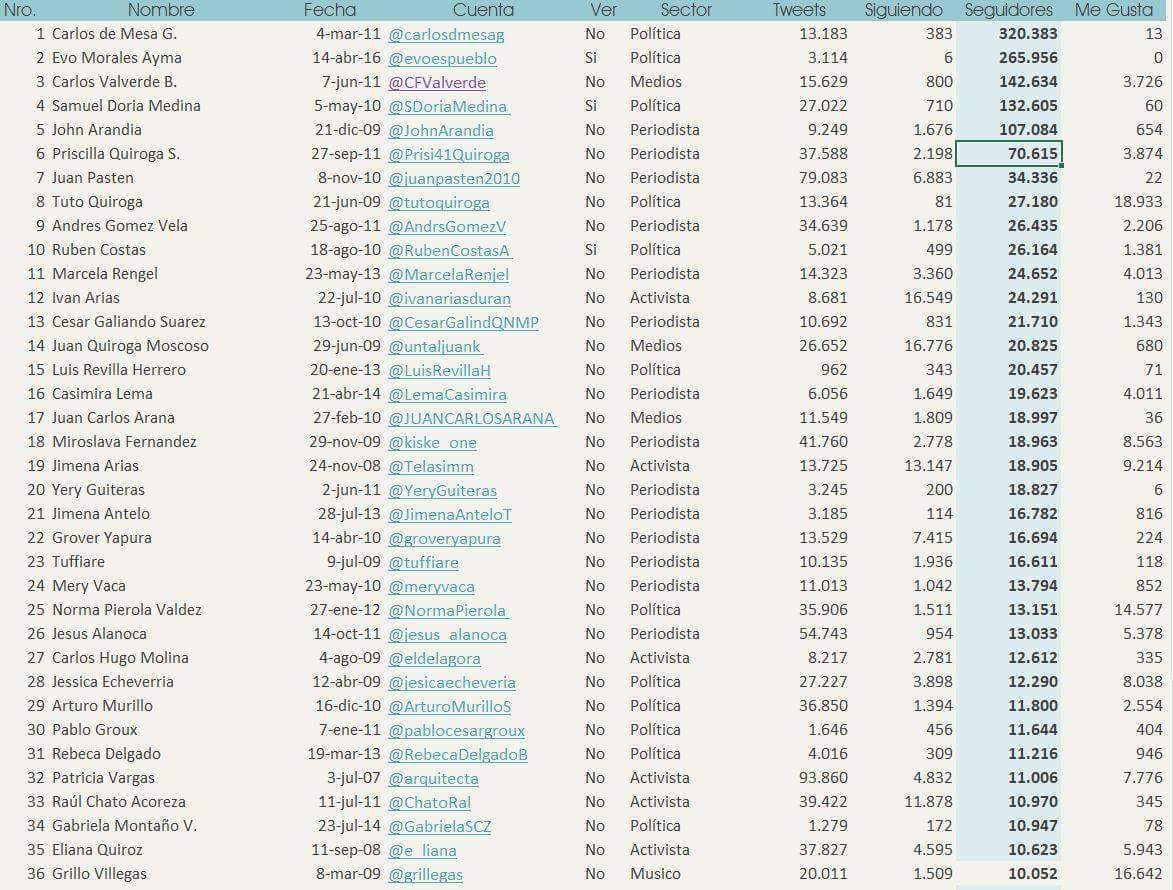This screenshot has width=1173, height=890.
Task: Open the @YeryGuiteras link
Action: pos(443,490)
